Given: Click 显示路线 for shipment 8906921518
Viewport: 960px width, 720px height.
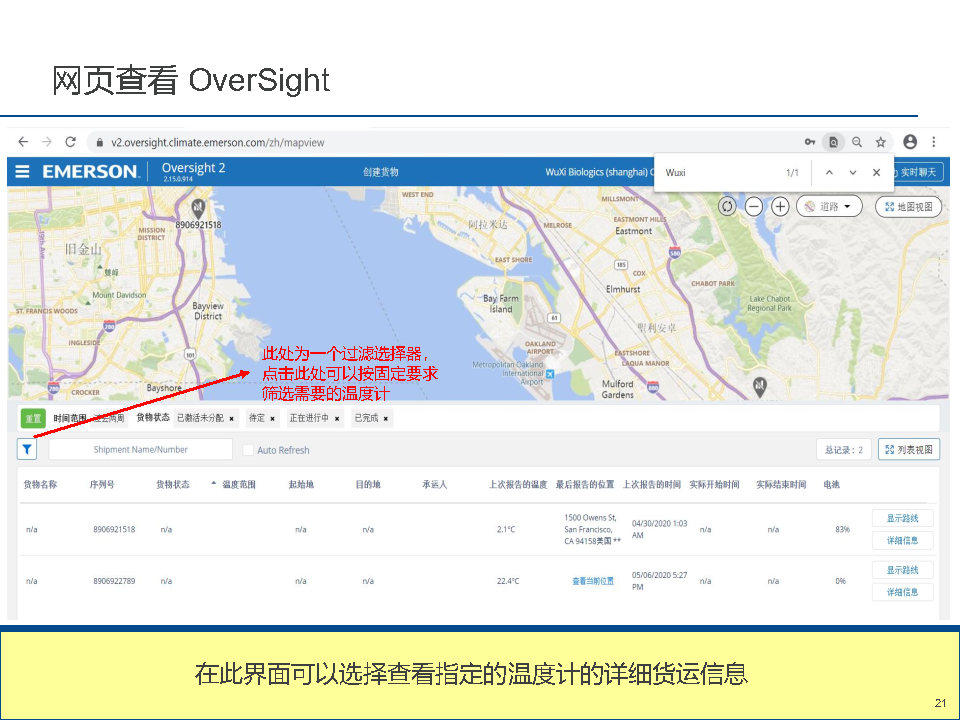Looking at the screenshot, I should pyautogui.click(x=902, y=518).
